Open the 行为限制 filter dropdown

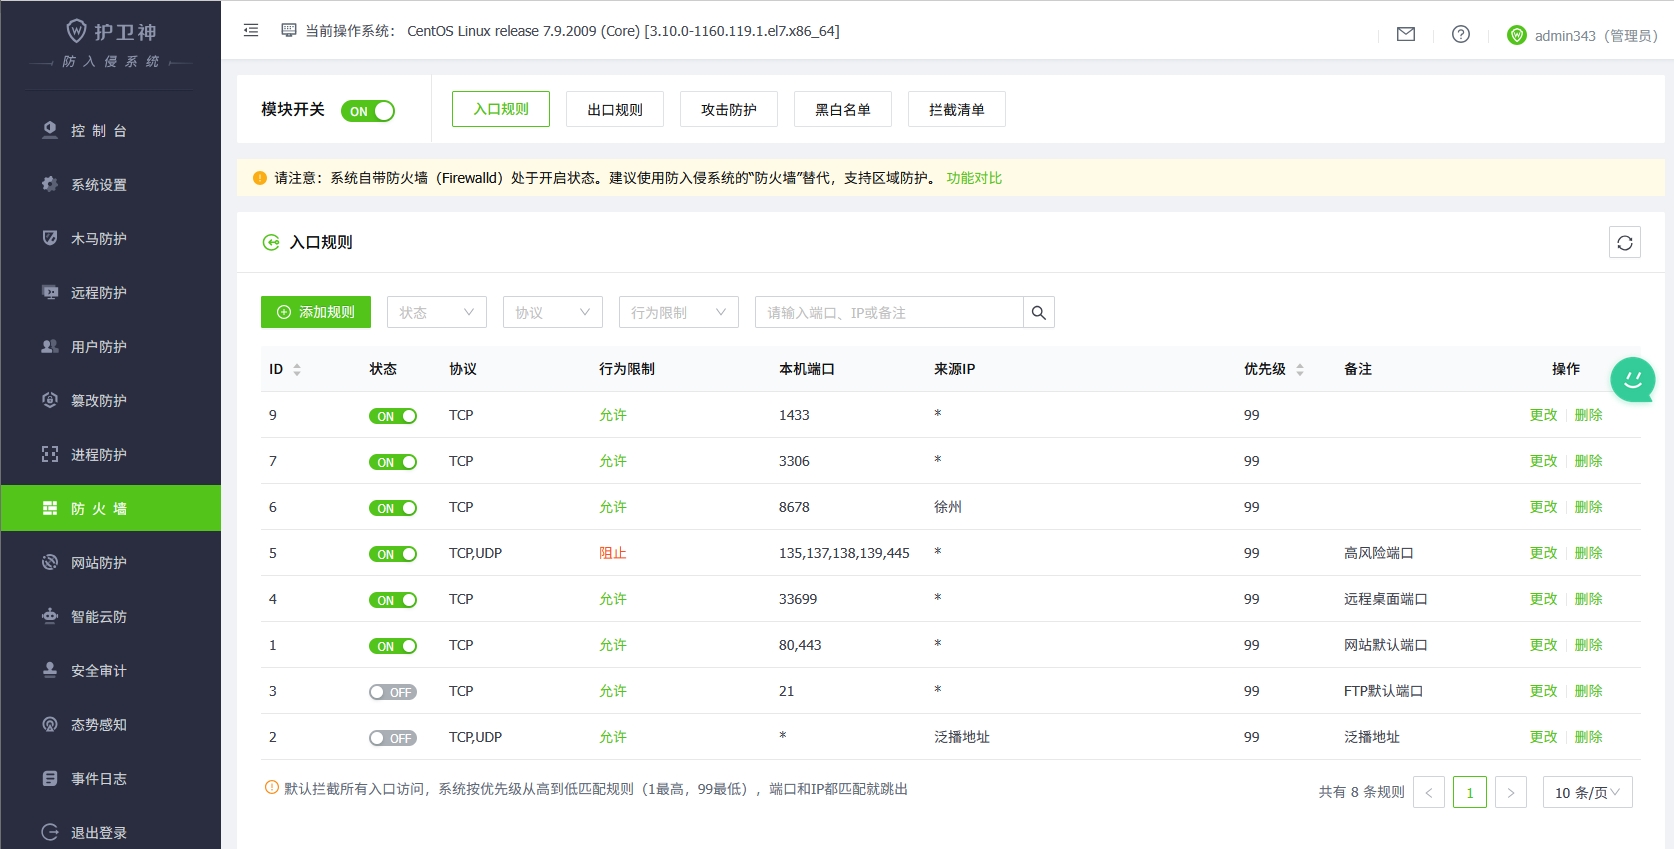pos(679,312)
